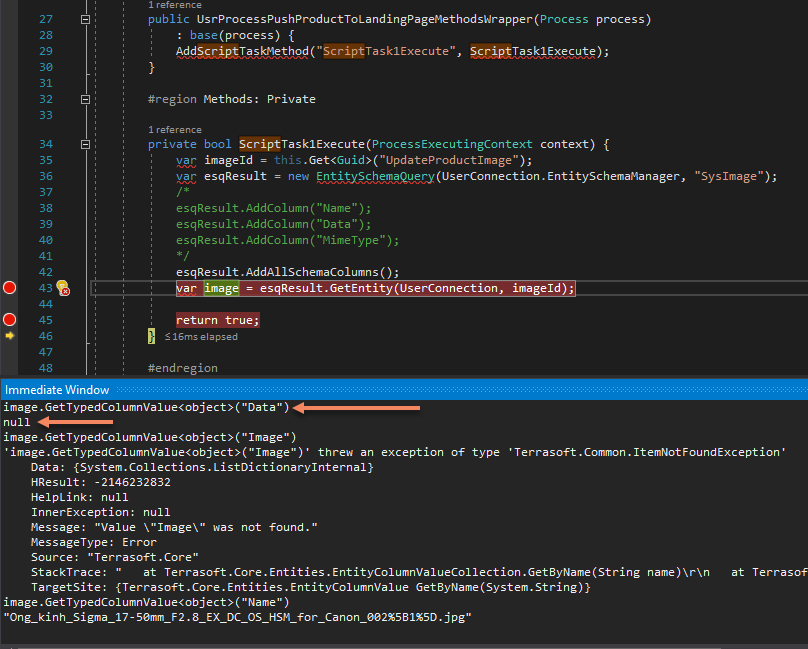Open lightbulb quick actions on line 43
This screenshot has height=649, width=808.
(x=63, y=288)
